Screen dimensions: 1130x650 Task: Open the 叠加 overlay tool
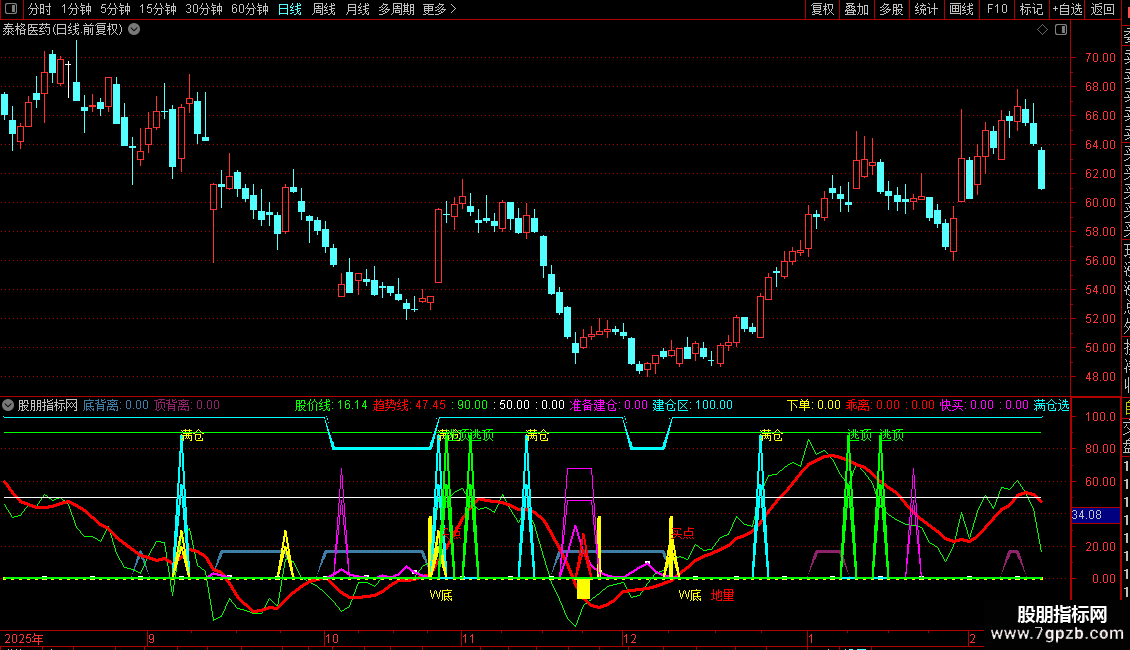click(x=856, y=9)
